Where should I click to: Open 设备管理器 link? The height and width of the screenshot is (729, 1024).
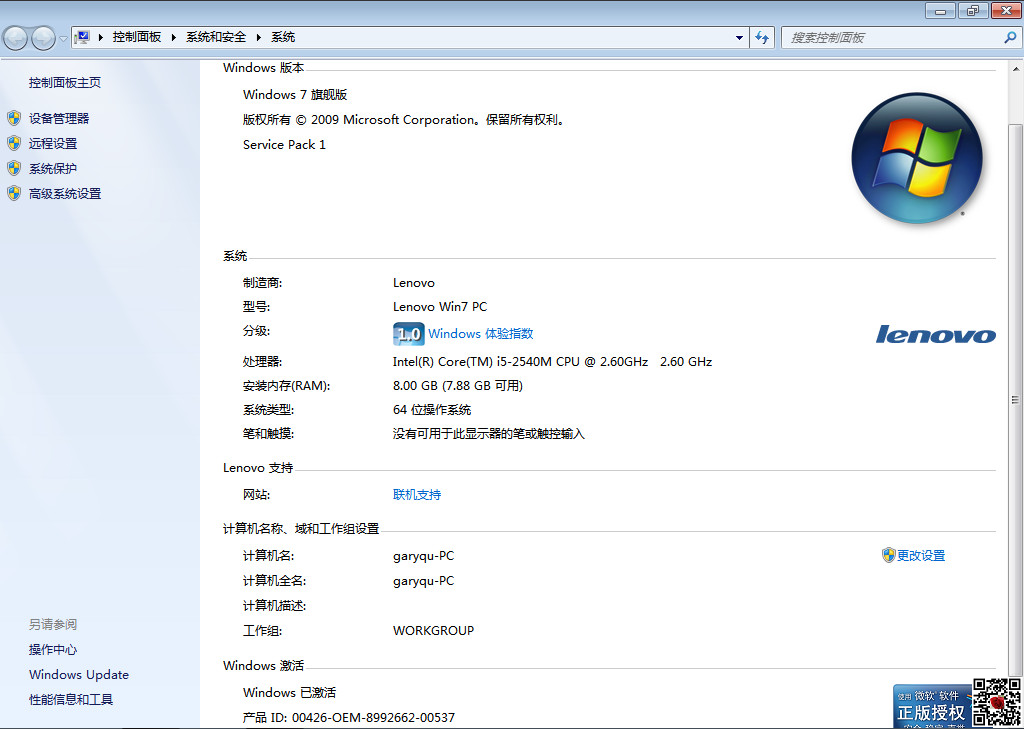[x=59, y=118]
